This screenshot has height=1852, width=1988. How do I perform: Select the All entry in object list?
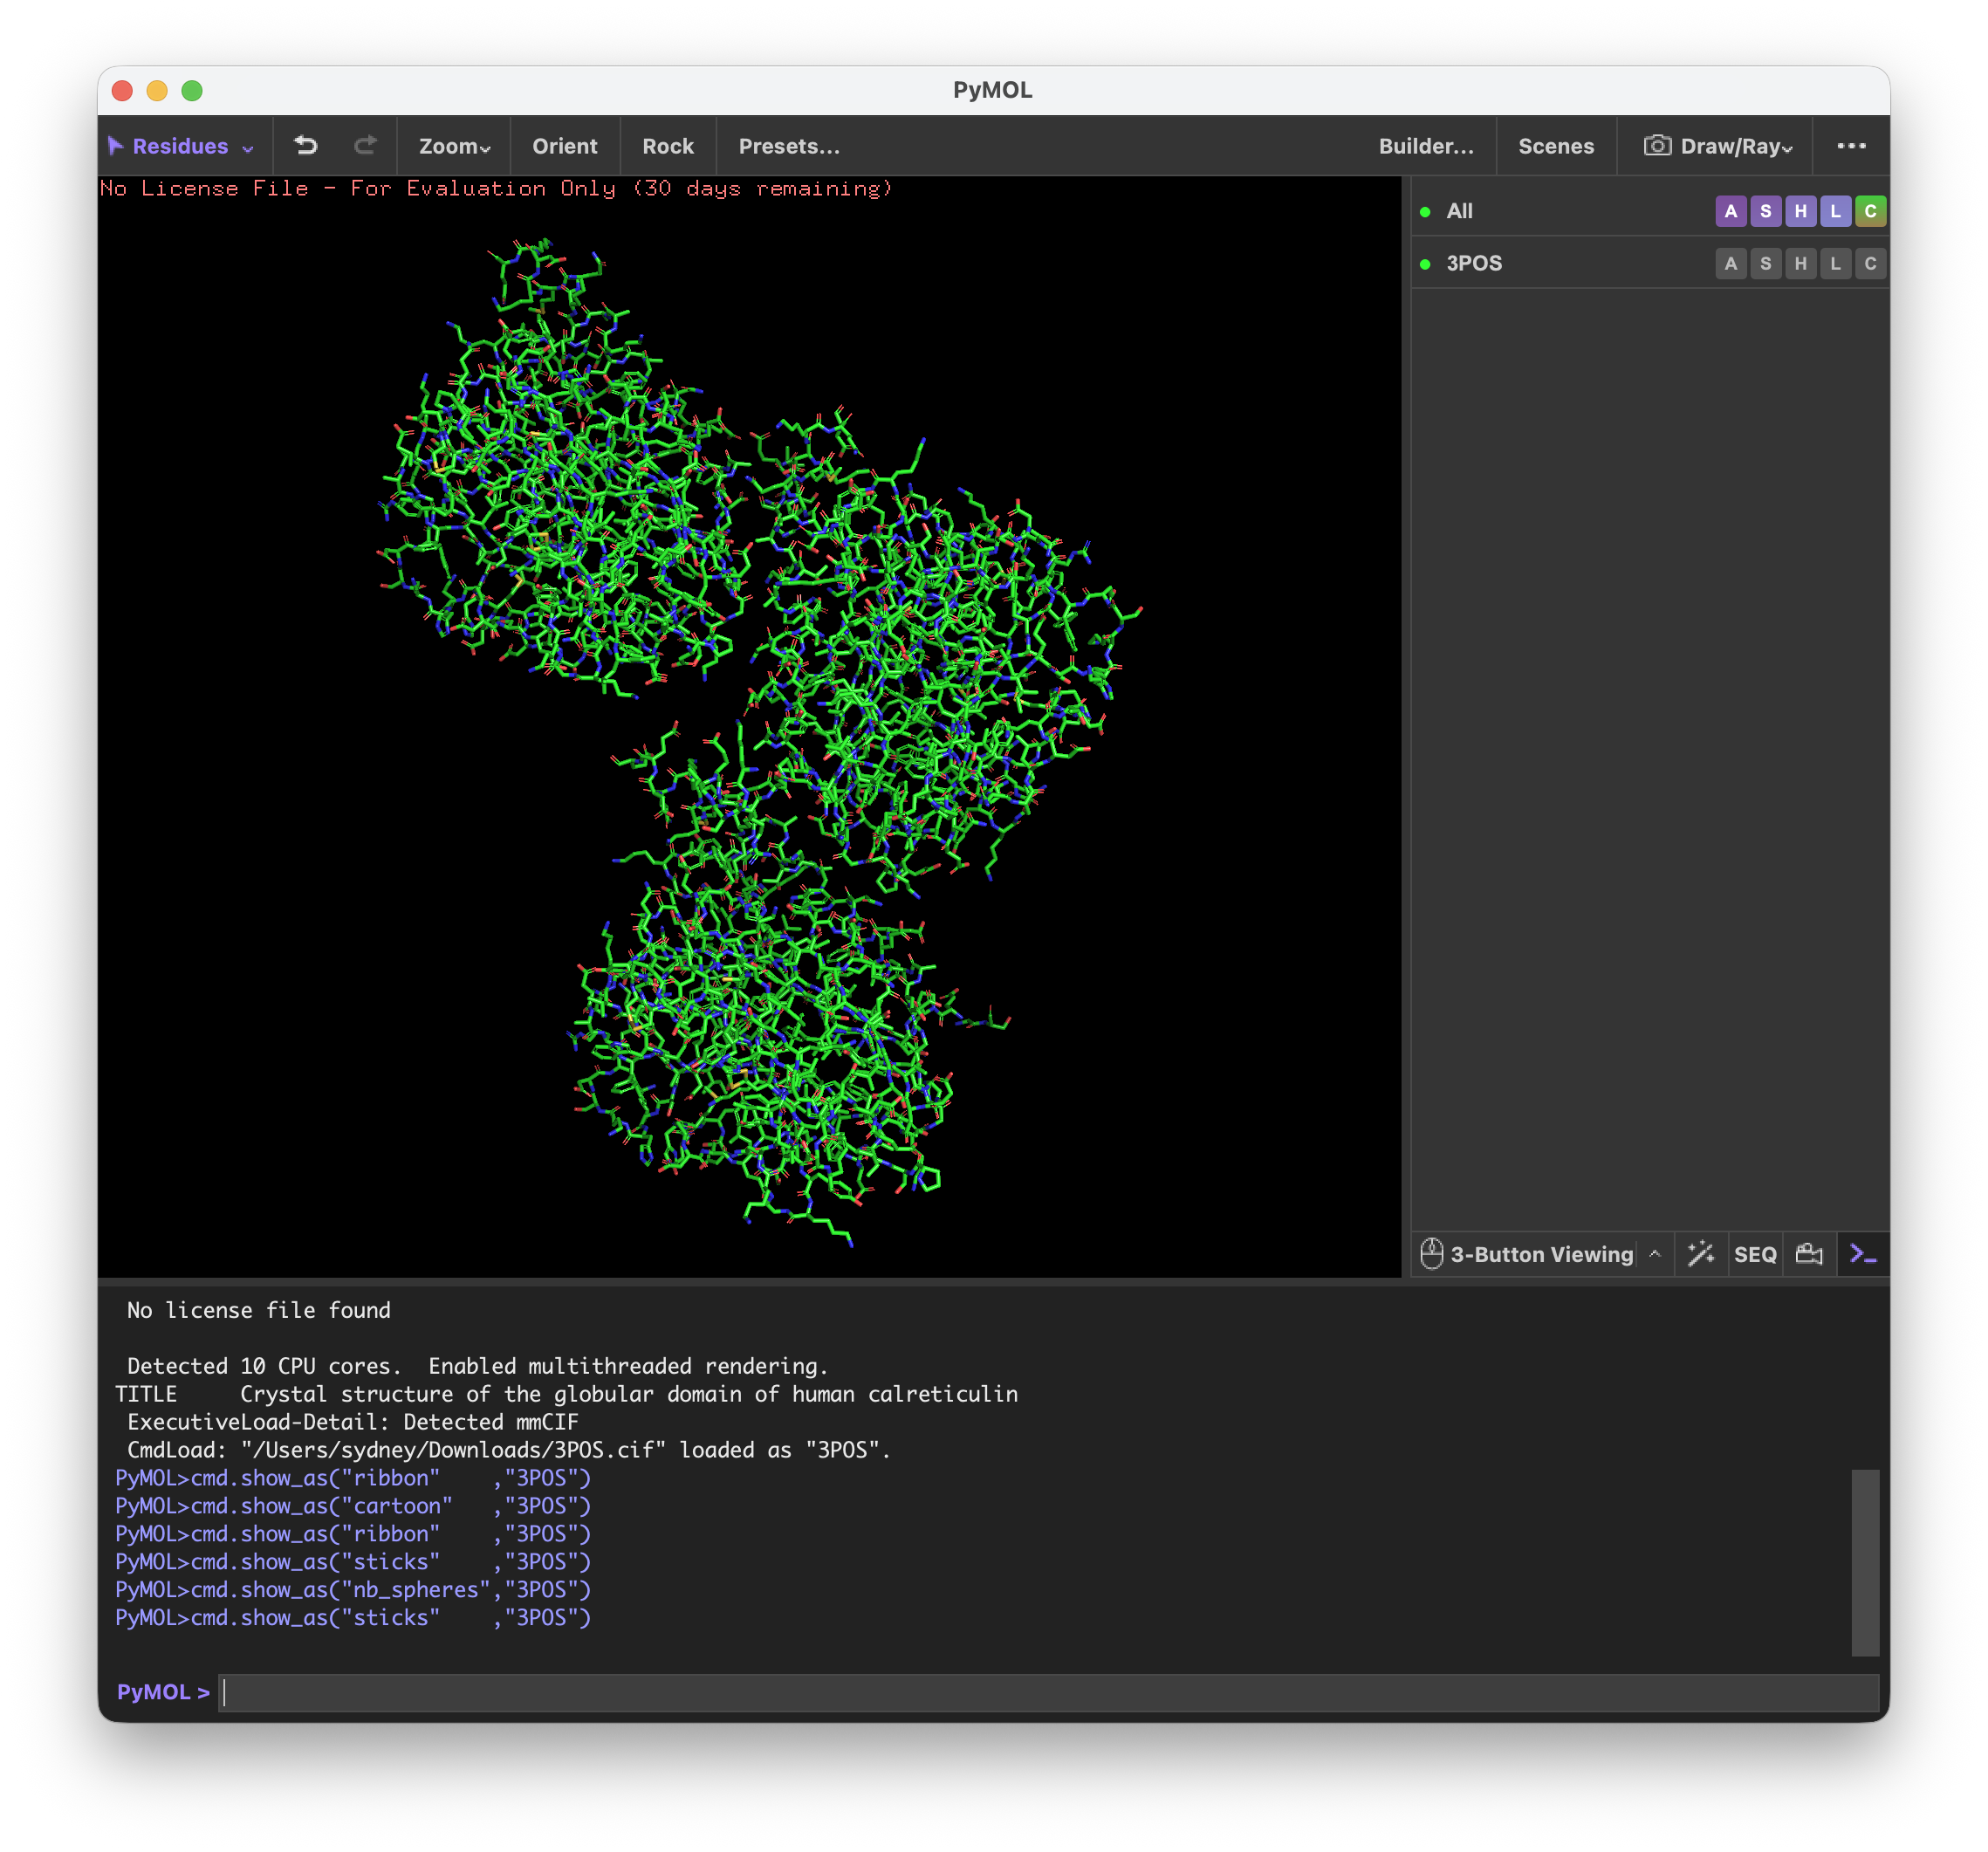tap(1459, 211)
